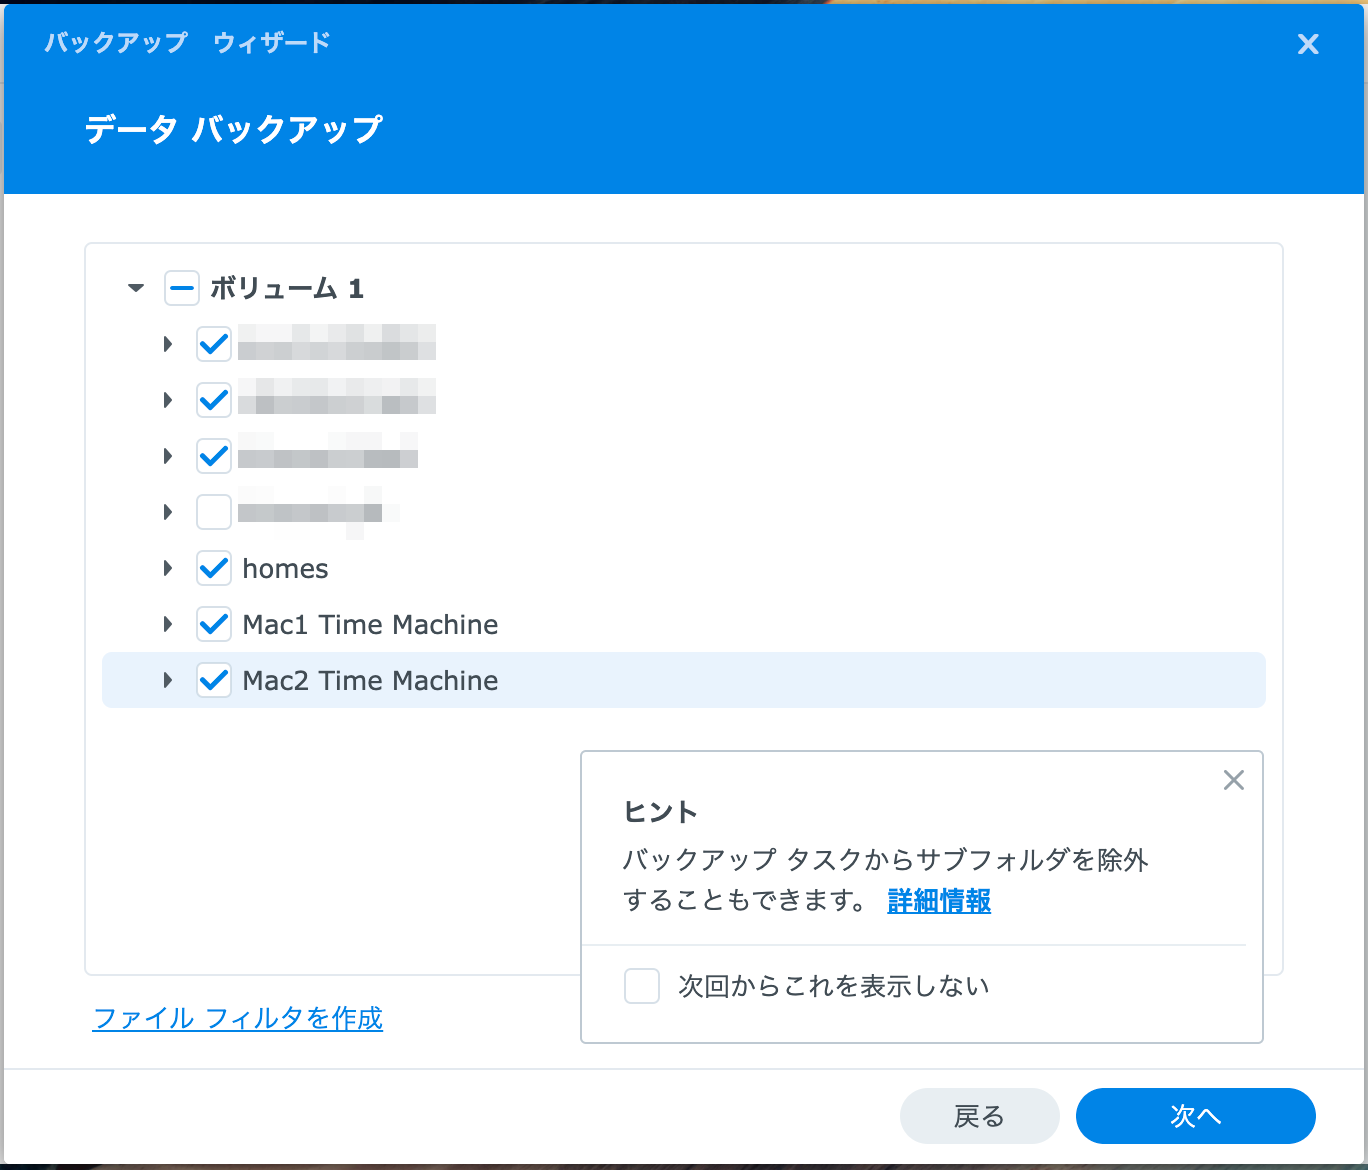Viewport: 1368px width, 1170px height.
Task: Open the 詳細情報 link
Action: [939, 901]
